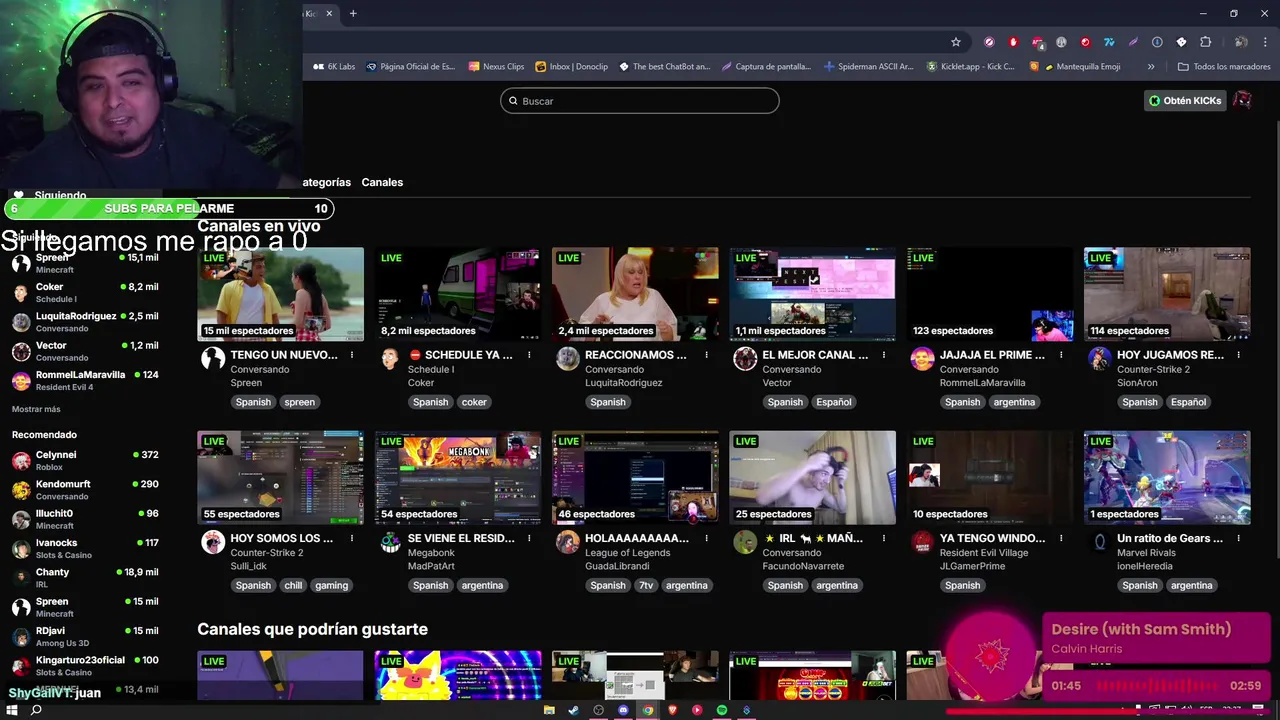This screenshot has width=1280, height=720.
Task: Open the Mantequilla Emoji bookmark
Action: coord(1075,67)
